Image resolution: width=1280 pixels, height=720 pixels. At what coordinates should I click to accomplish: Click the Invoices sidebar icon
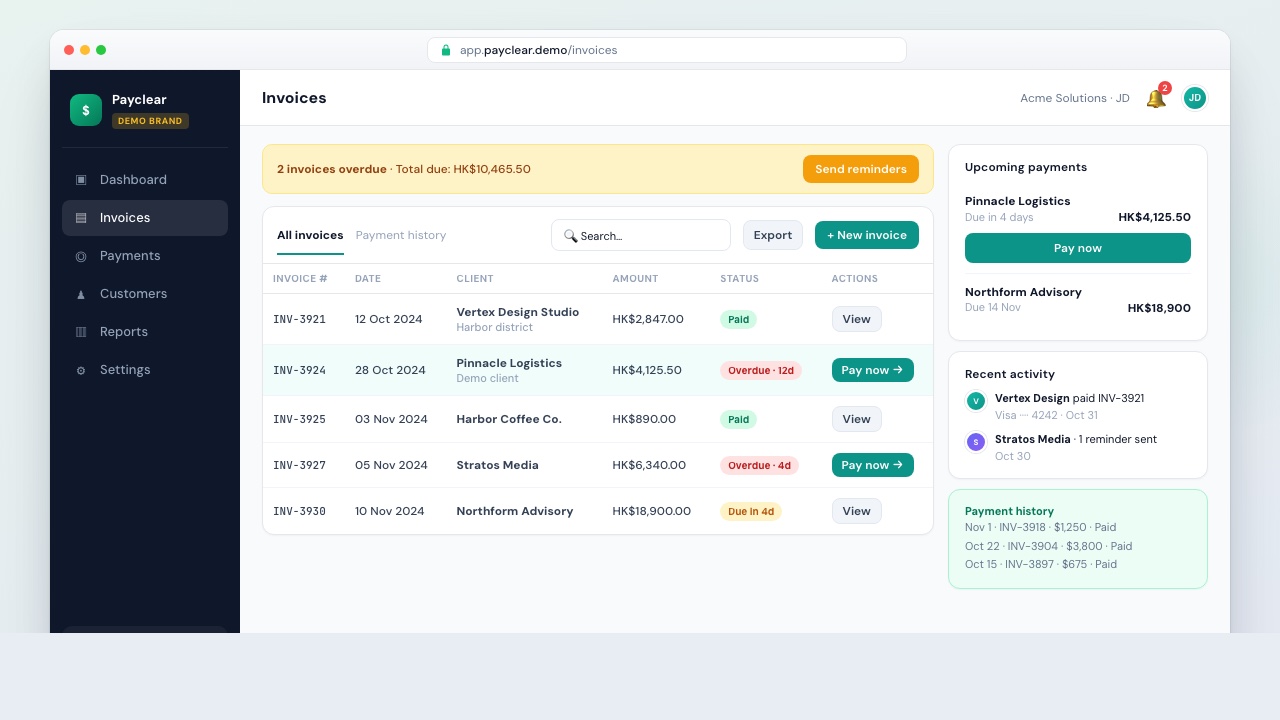tap(81, 218)
